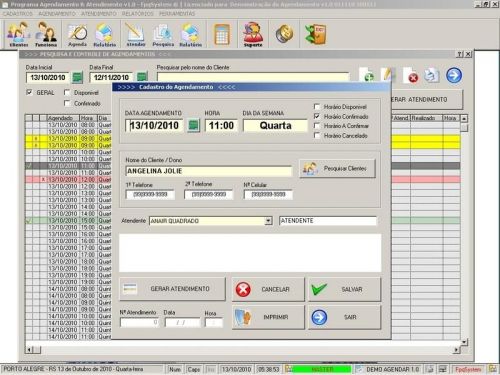The width and height of the screenshot is (500, 375).
Task: Uncheck Horário Confirmado checkbox
Action: 317,116
